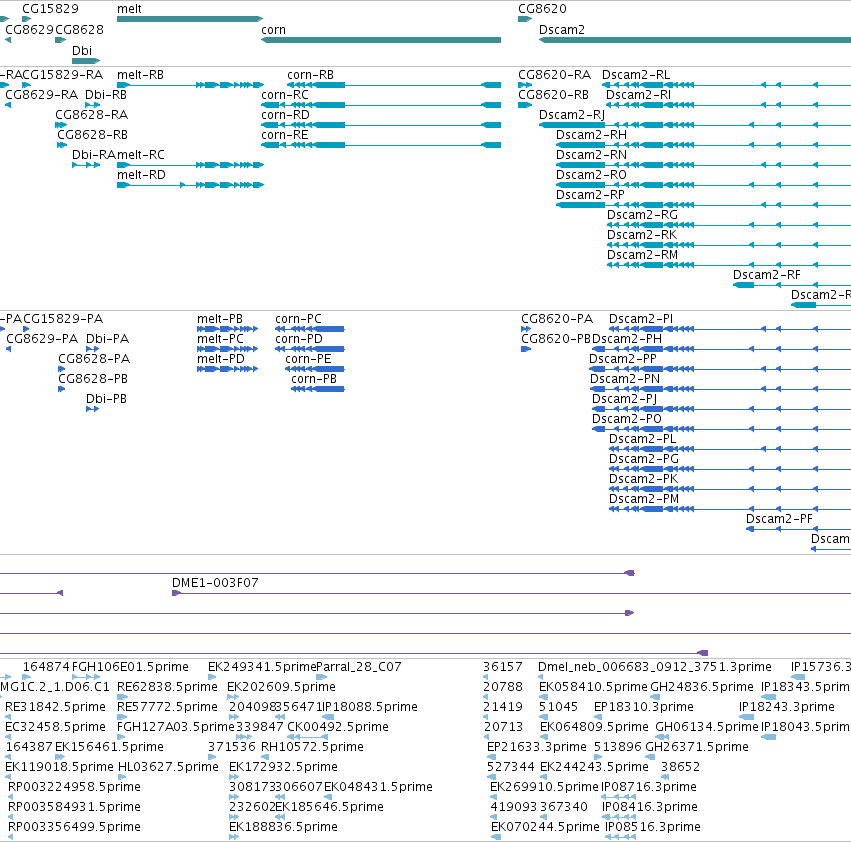851x842 pixels.
Task: Select protein Dscam2-PJ
Action: [x=625, y=400]
